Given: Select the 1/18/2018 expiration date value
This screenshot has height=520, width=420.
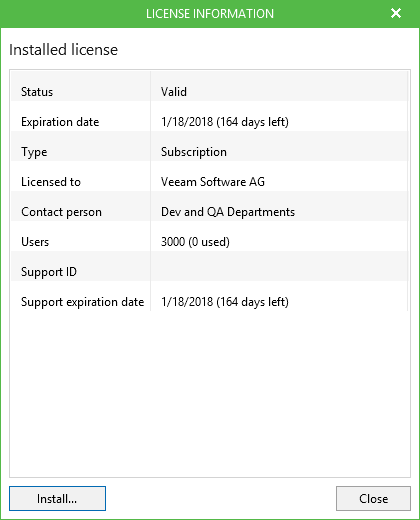Looking at the screenshot, I should click(225, 122).
